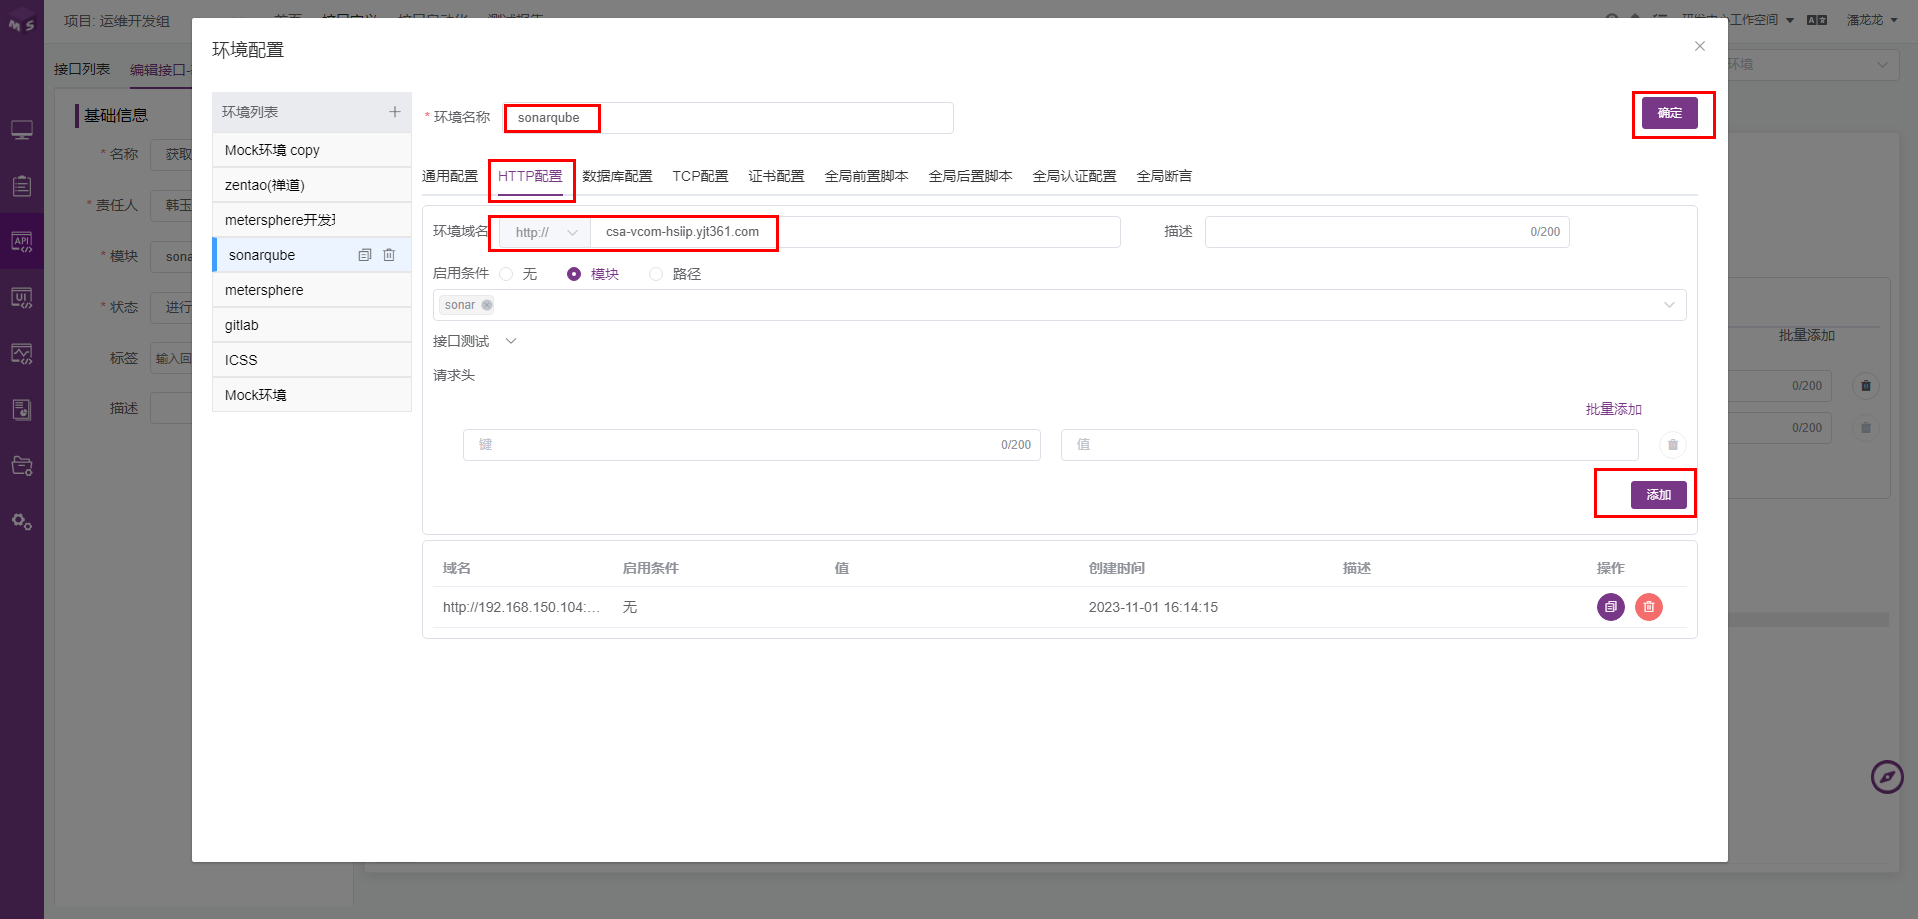Image resolution: width=1918 pixels, height=919 pixels.
Task: Expand the 接口测试 section chevron
Action: (511, 341)
